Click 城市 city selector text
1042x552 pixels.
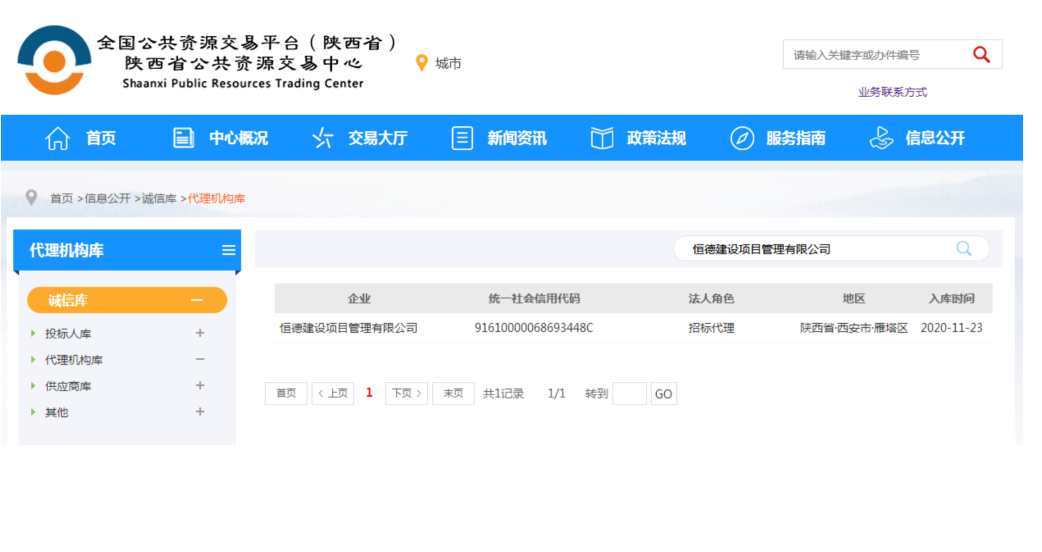(x=448, y=63)
